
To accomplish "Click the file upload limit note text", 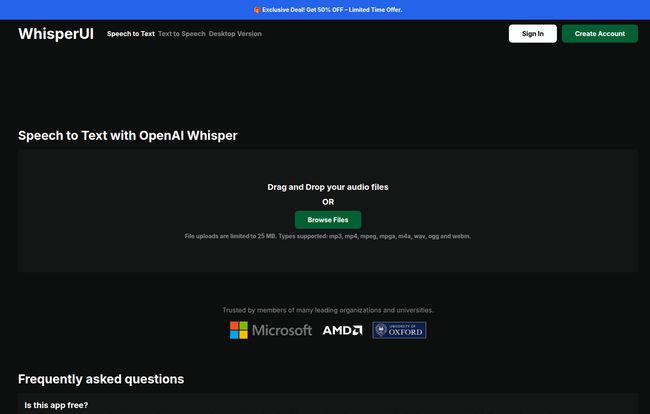I will click(327, 236).
